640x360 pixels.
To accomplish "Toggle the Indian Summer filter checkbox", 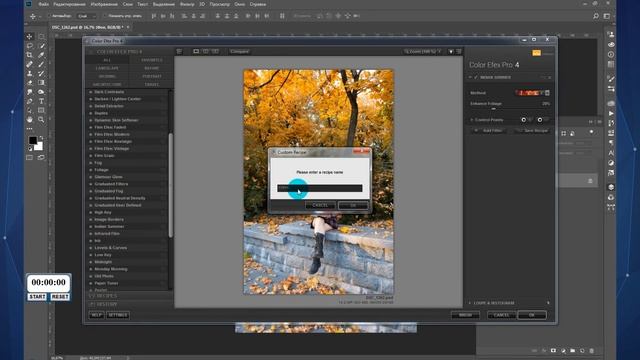I will coord(476,77).
